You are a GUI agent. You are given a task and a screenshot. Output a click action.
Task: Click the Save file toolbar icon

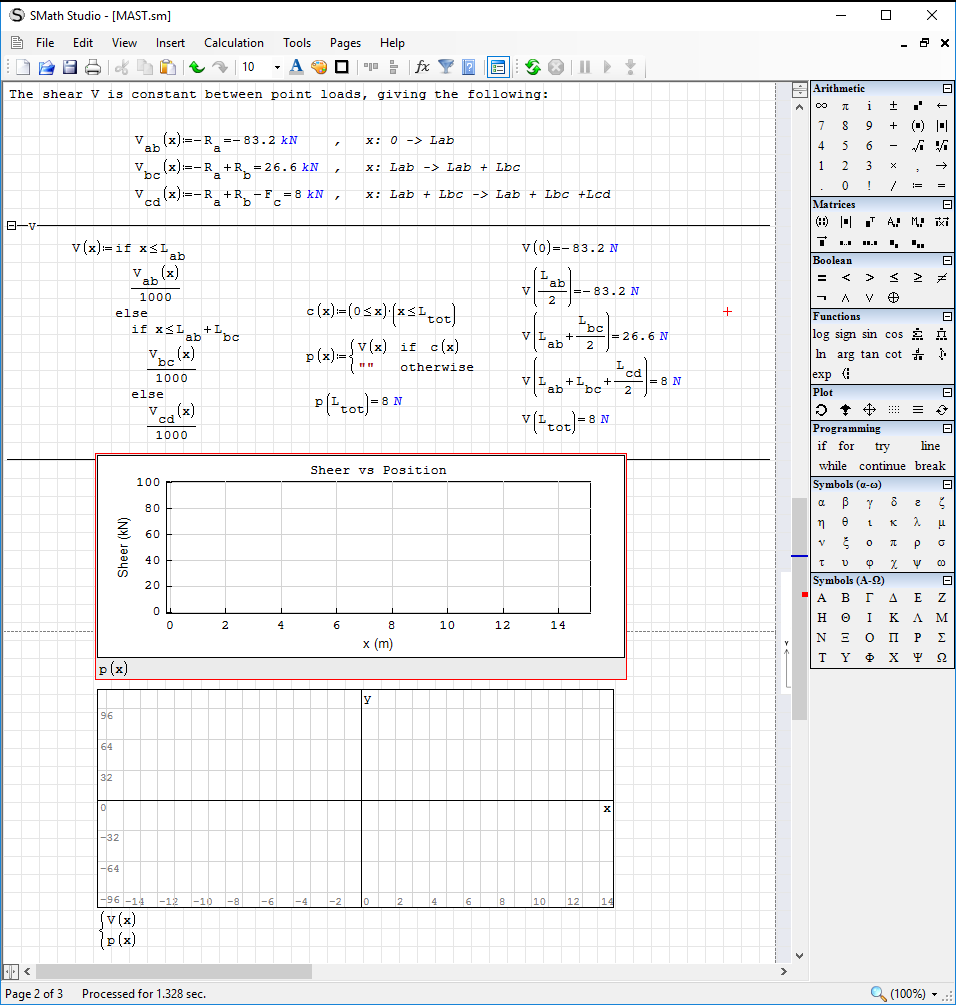pos(70,67)
